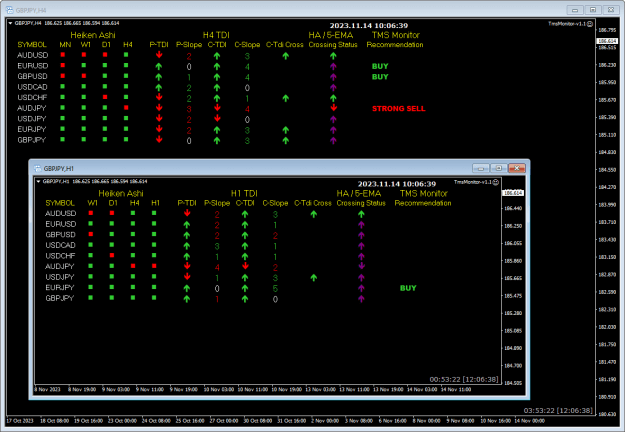Click USDCHF C-Tdi Cross arrow in H4 window
The width and height of the screenshot is (625, 432).
tap(285, 98)
